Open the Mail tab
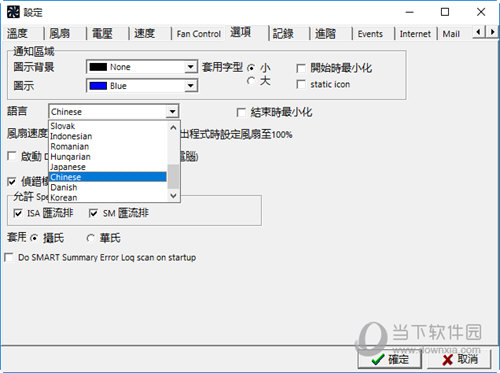This screenshot has width=500, height=373. coord(451,34)
